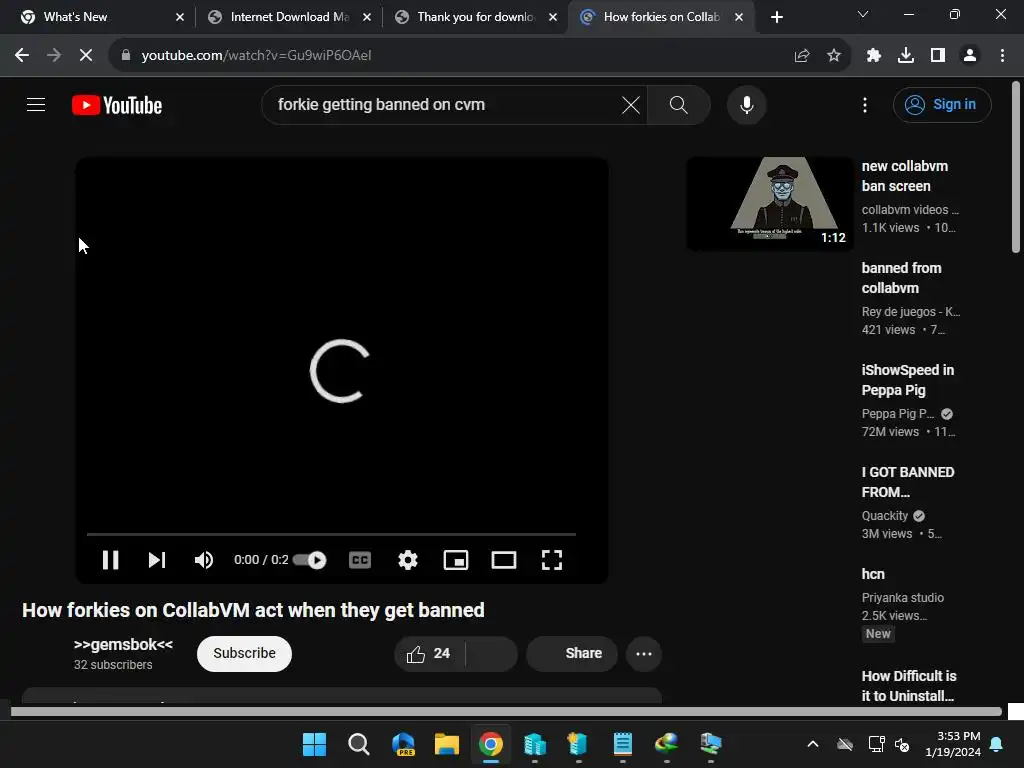
Task: Open the Extensions puzzle menu
Action: coord(874,56)
